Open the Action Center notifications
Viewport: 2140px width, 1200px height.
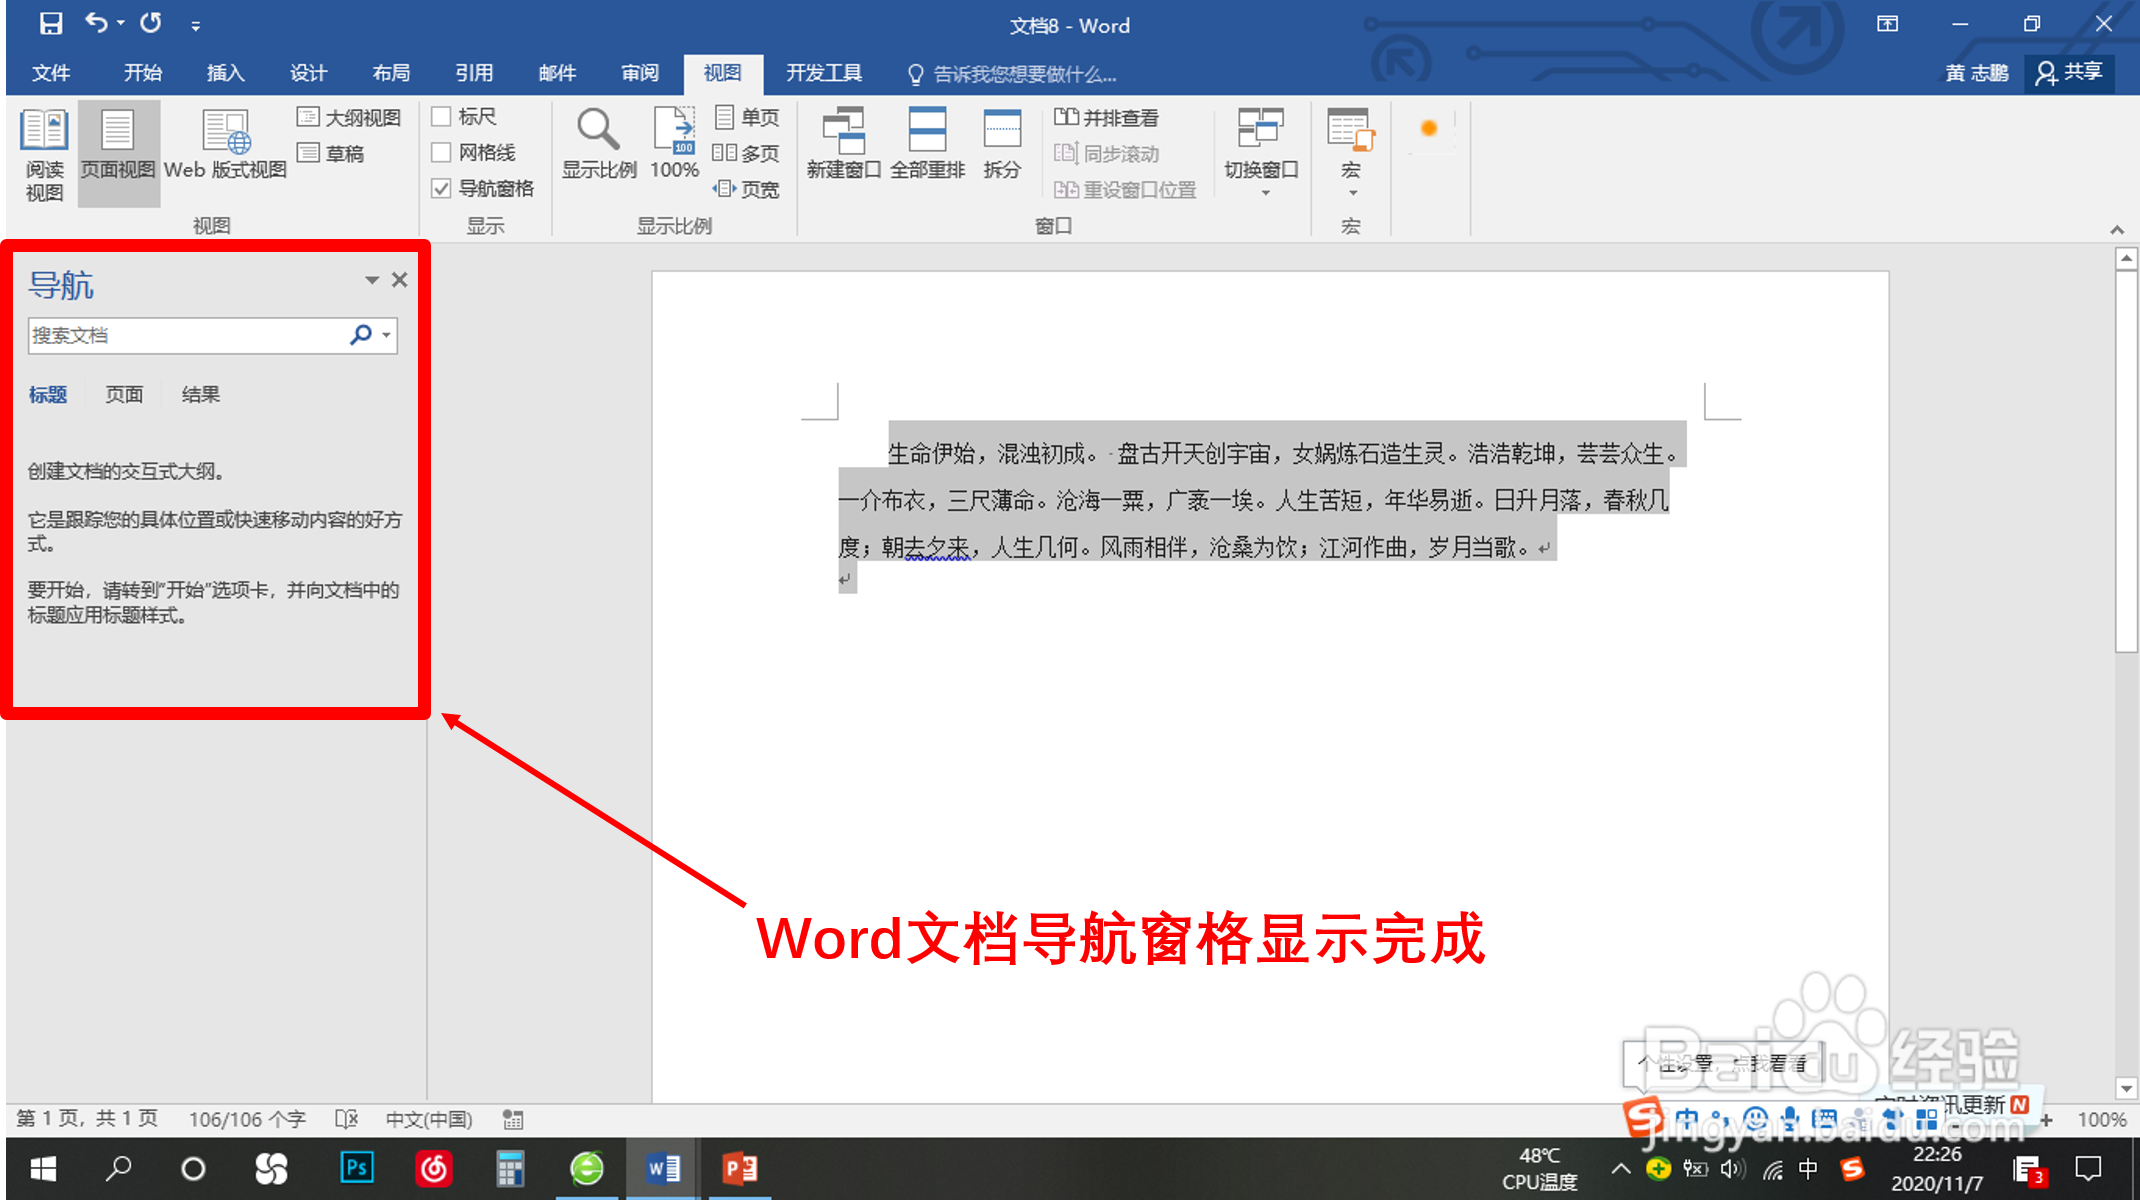(x=2088, y=1168)
